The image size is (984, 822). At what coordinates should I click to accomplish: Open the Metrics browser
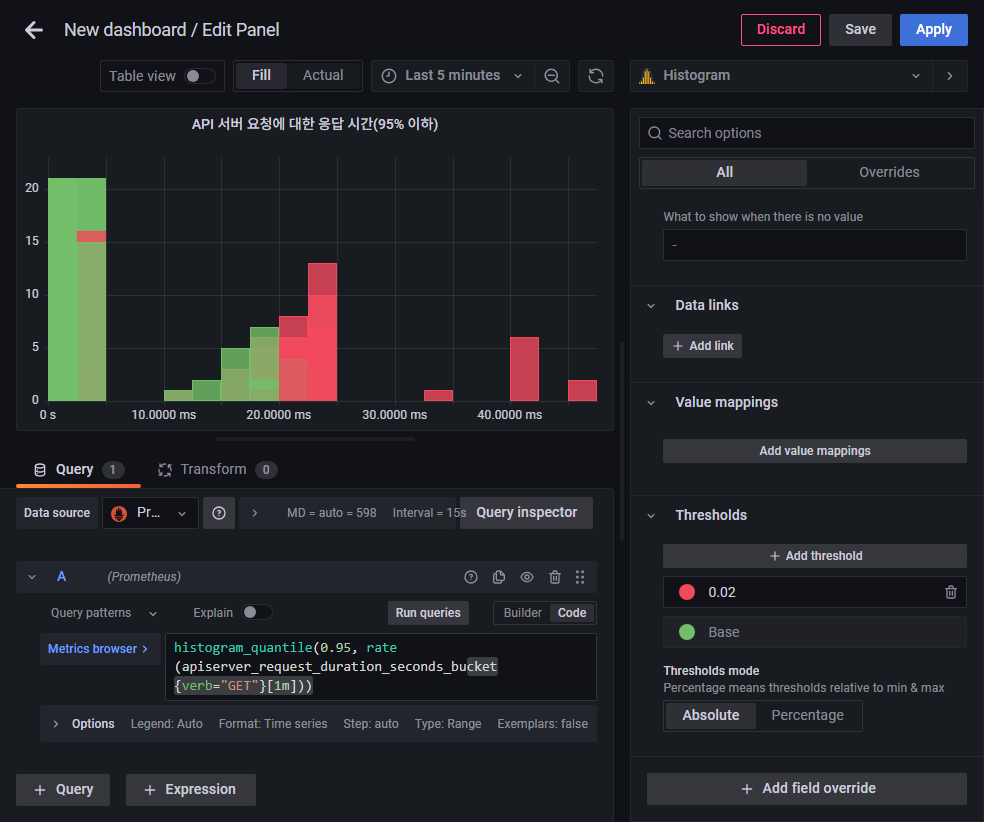click(x=98, y=649)
